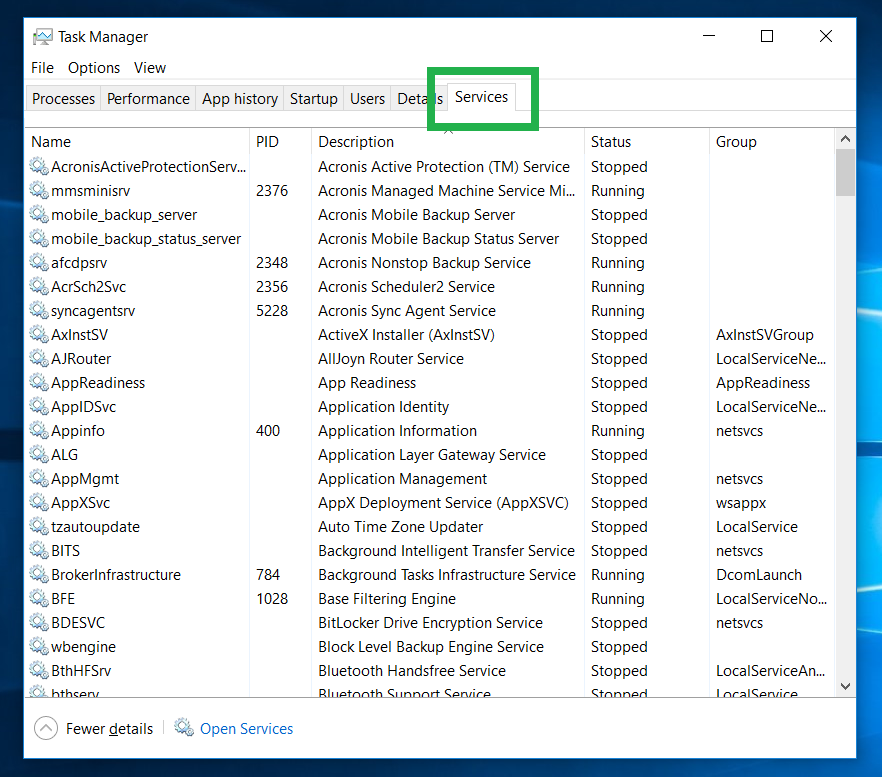Sort by the Group column header
882x777 pixels.
tap(772, 142)
